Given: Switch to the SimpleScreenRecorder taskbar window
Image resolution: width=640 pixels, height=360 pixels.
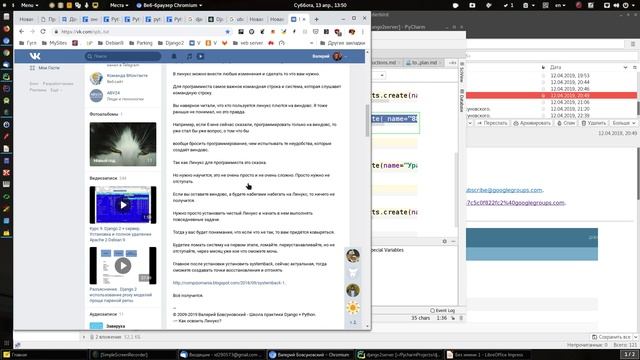Looking at the screenshot, I should 133,355.
